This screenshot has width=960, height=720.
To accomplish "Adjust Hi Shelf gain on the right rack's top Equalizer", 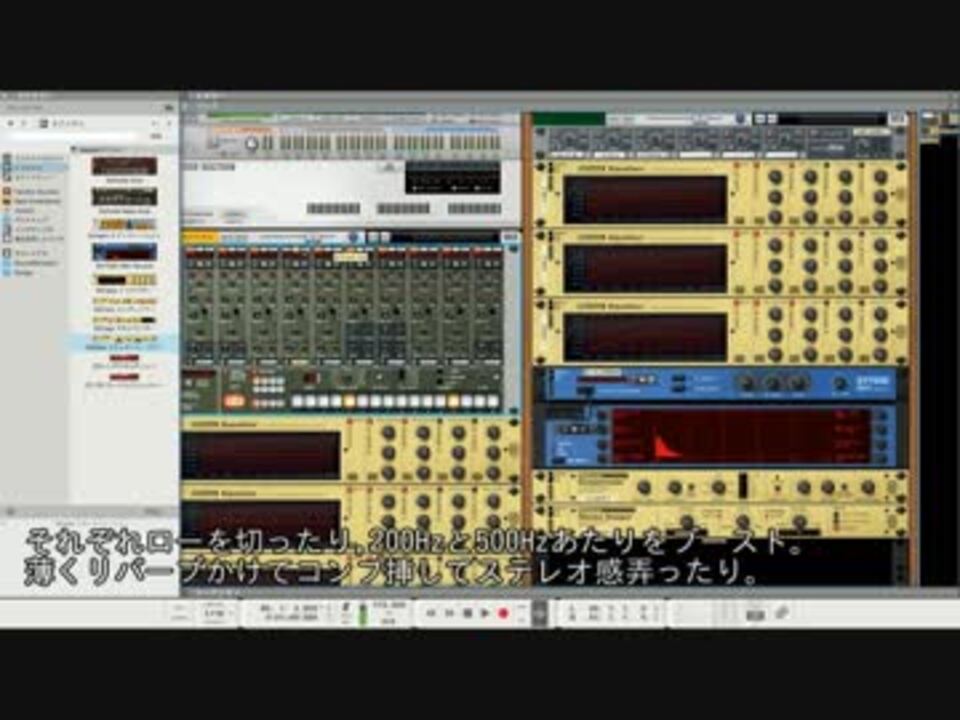I will [x=880, y=197].
